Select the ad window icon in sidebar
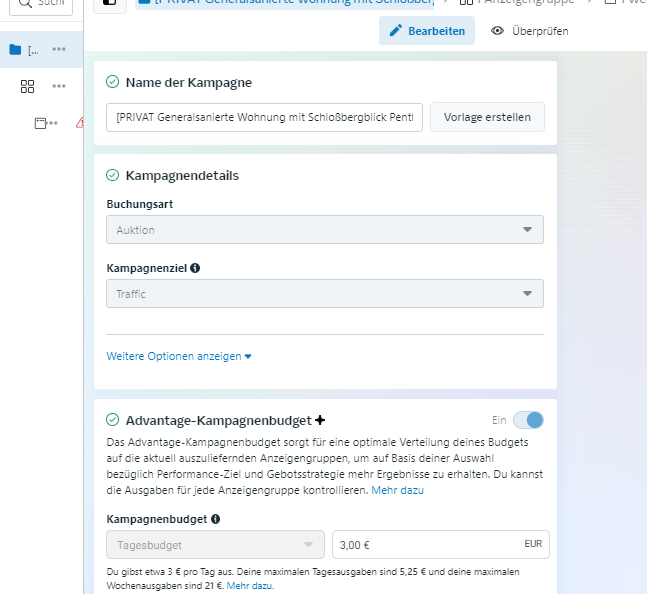This screenshot has height=594, width=647. tap(40, 123)
